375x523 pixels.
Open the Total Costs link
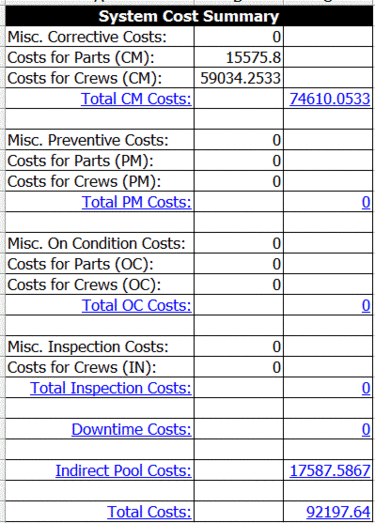coord(149,512)
